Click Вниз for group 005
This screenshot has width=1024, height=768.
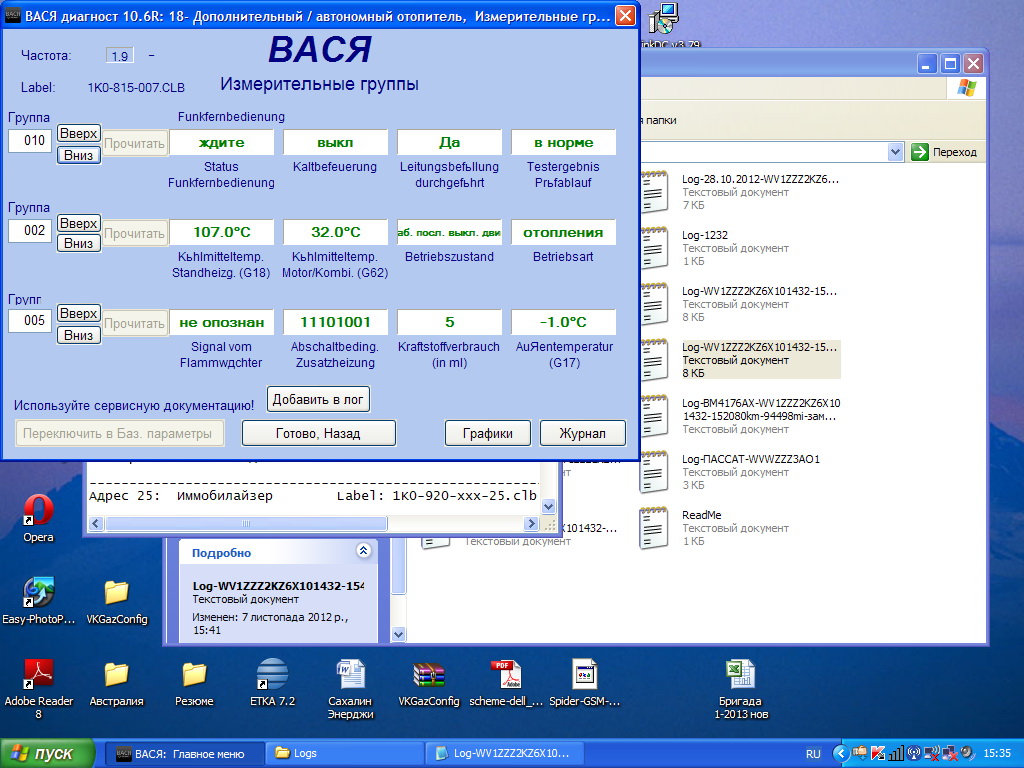click(78, 335)
